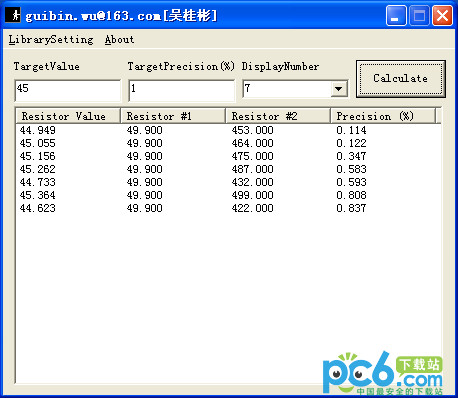The height and width of the screenshot is (398, 458).
Task: Click precision cell 0.837
Action: click(351, 208)
